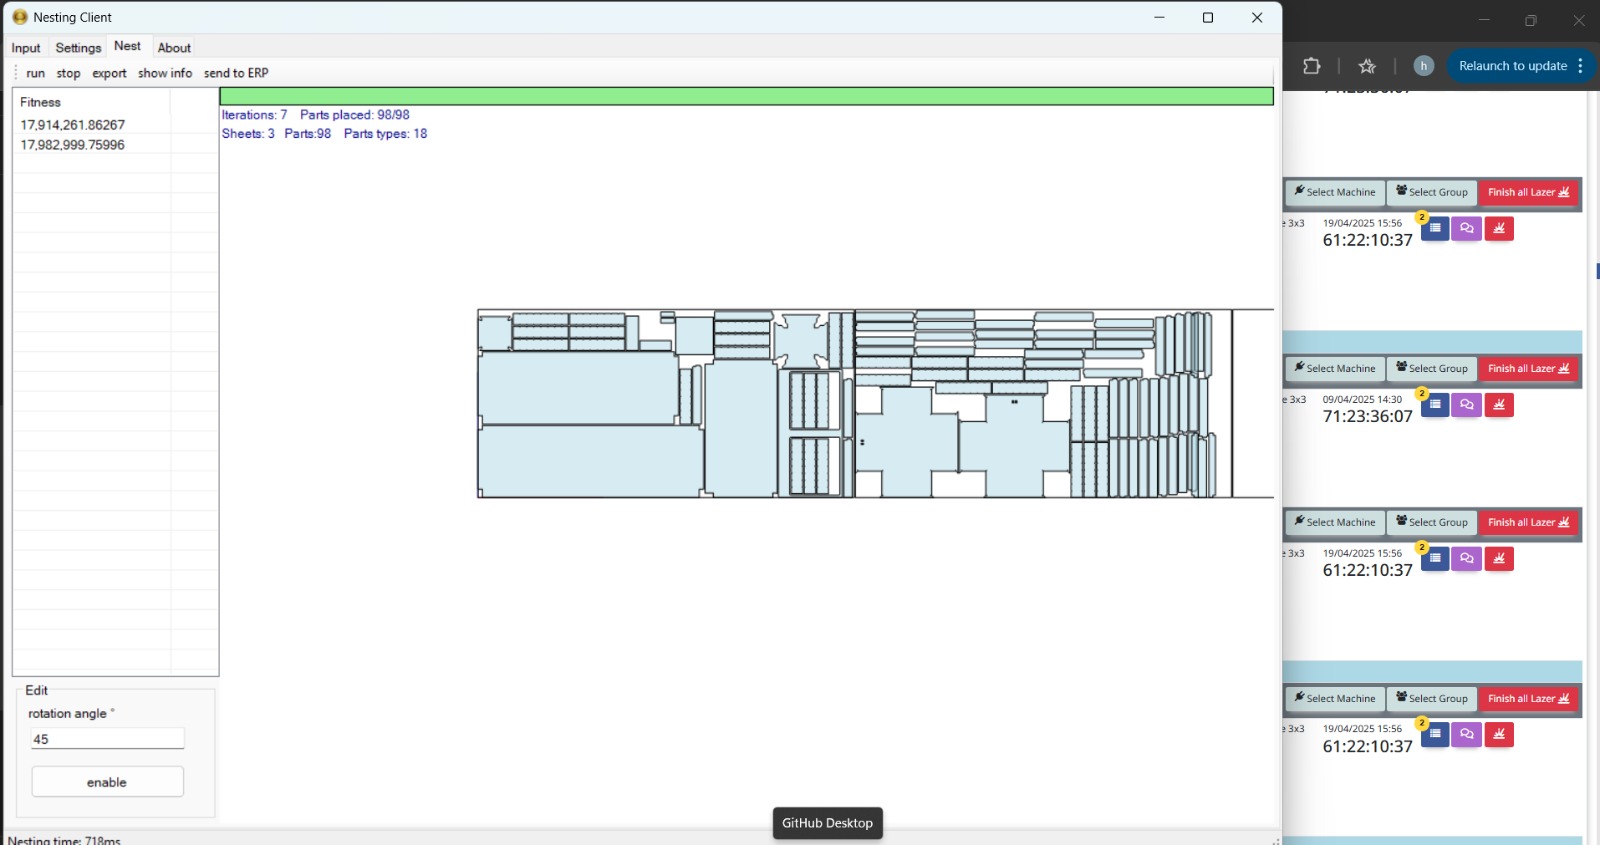This screenshot has height=845, width=1600.
Task: Maximize the Nesting Client window
Action: [x=1208, y=17]
